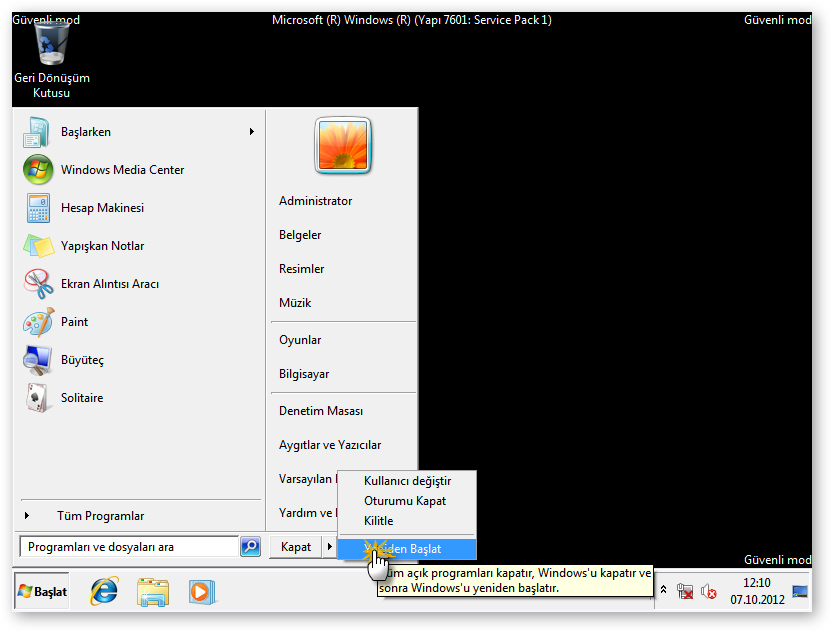
Task: Click the Yardım ve Destek entry
Action: (306, 513)
